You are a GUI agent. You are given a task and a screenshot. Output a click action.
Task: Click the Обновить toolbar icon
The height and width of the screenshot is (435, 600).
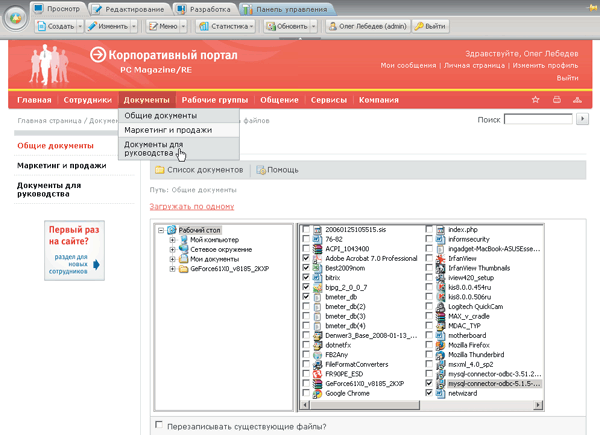click(x=271, y=26)
